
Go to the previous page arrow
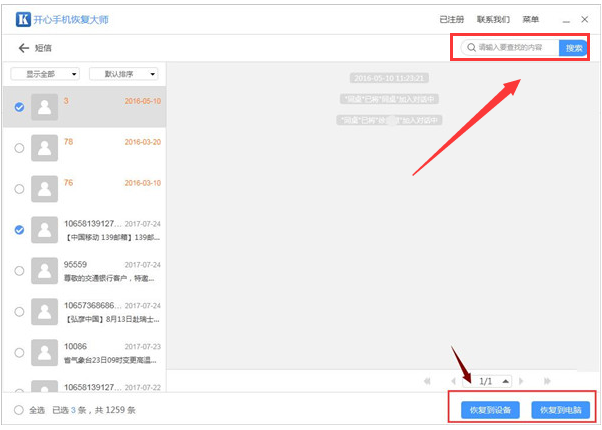click(453, 381)
